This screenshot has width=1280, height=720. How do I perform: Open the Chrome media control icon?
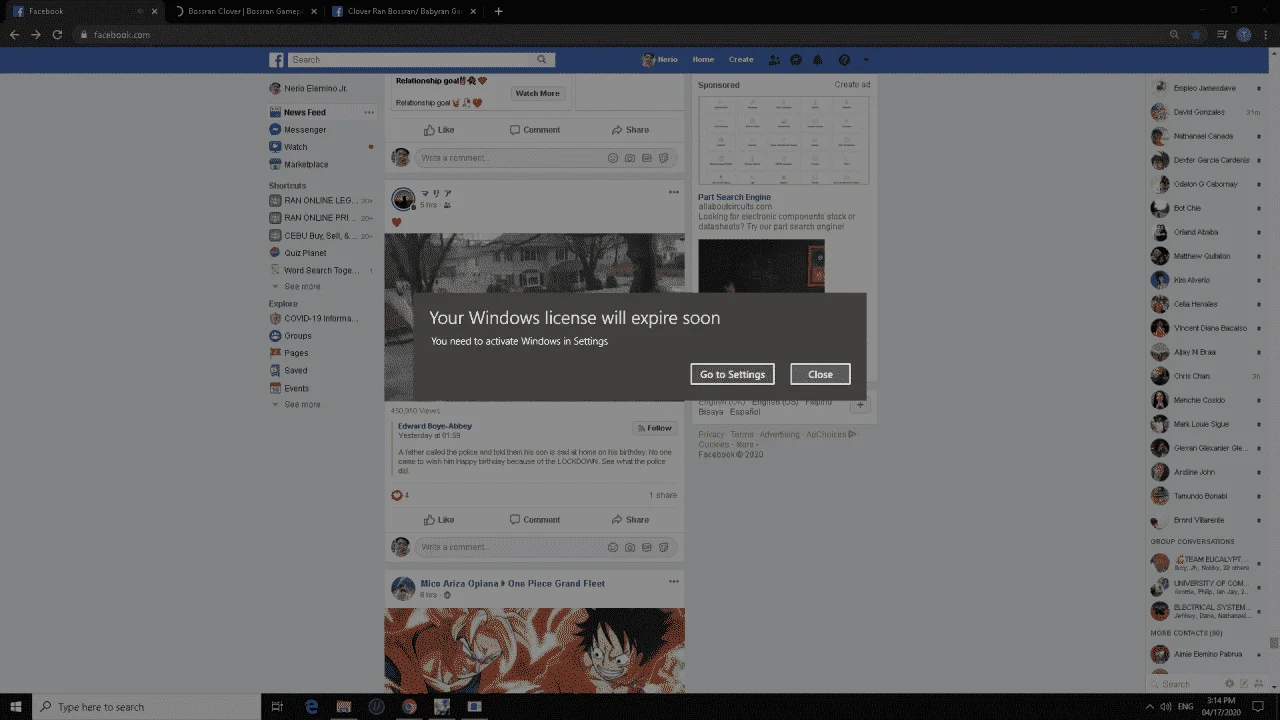(x=1222, y=35)
